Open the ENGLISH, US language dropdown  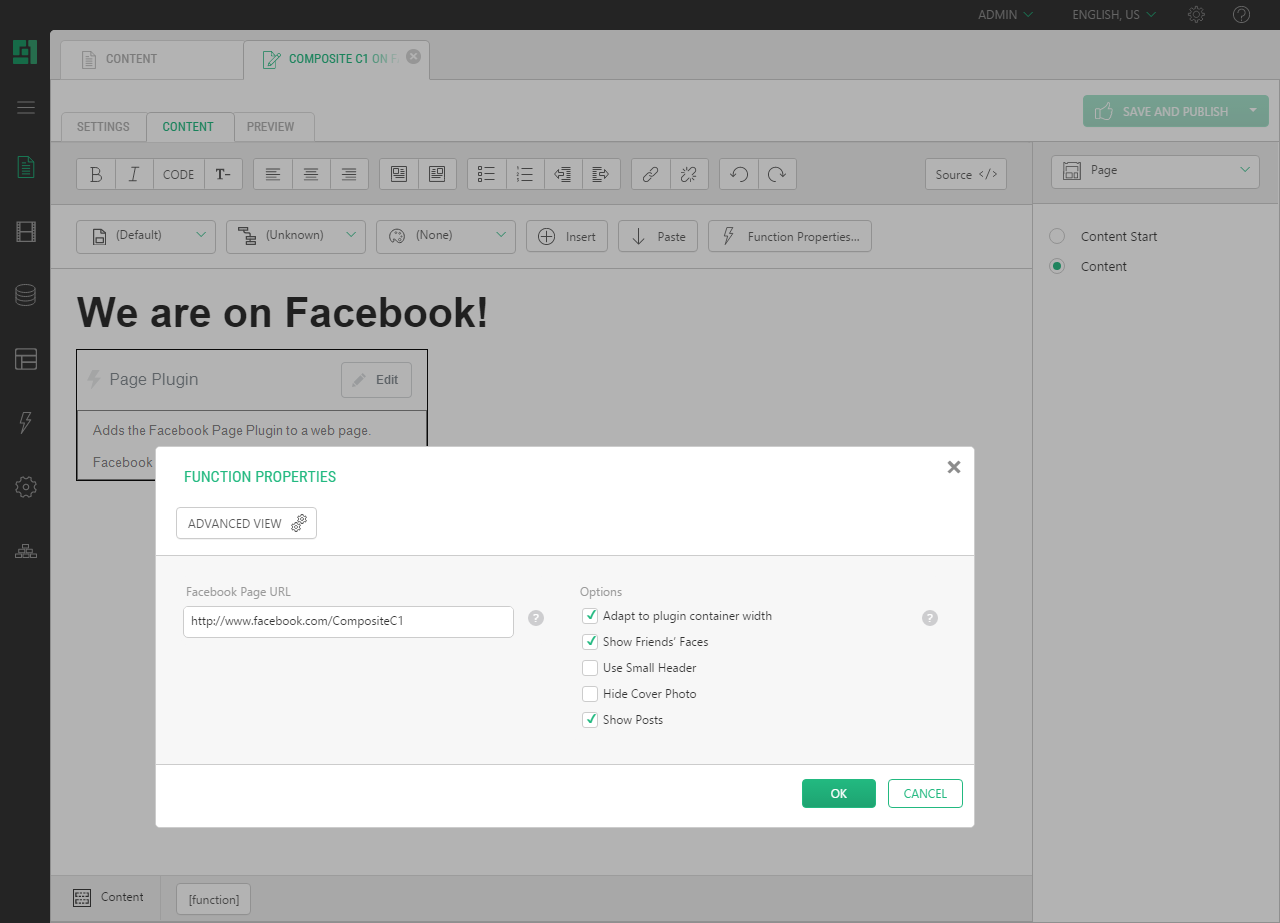coord(1113,15)
